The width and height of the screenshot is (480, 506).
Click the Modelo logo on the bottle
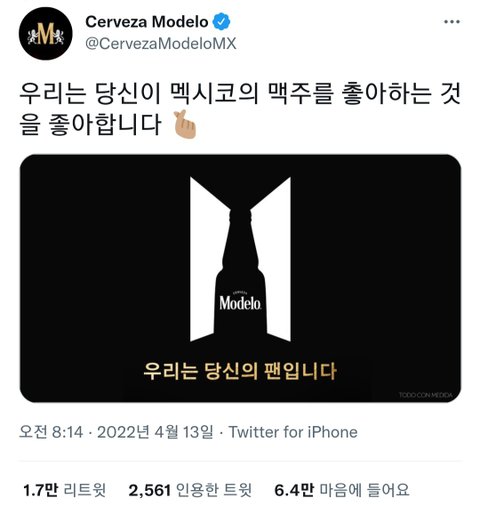tap(240, 301)
